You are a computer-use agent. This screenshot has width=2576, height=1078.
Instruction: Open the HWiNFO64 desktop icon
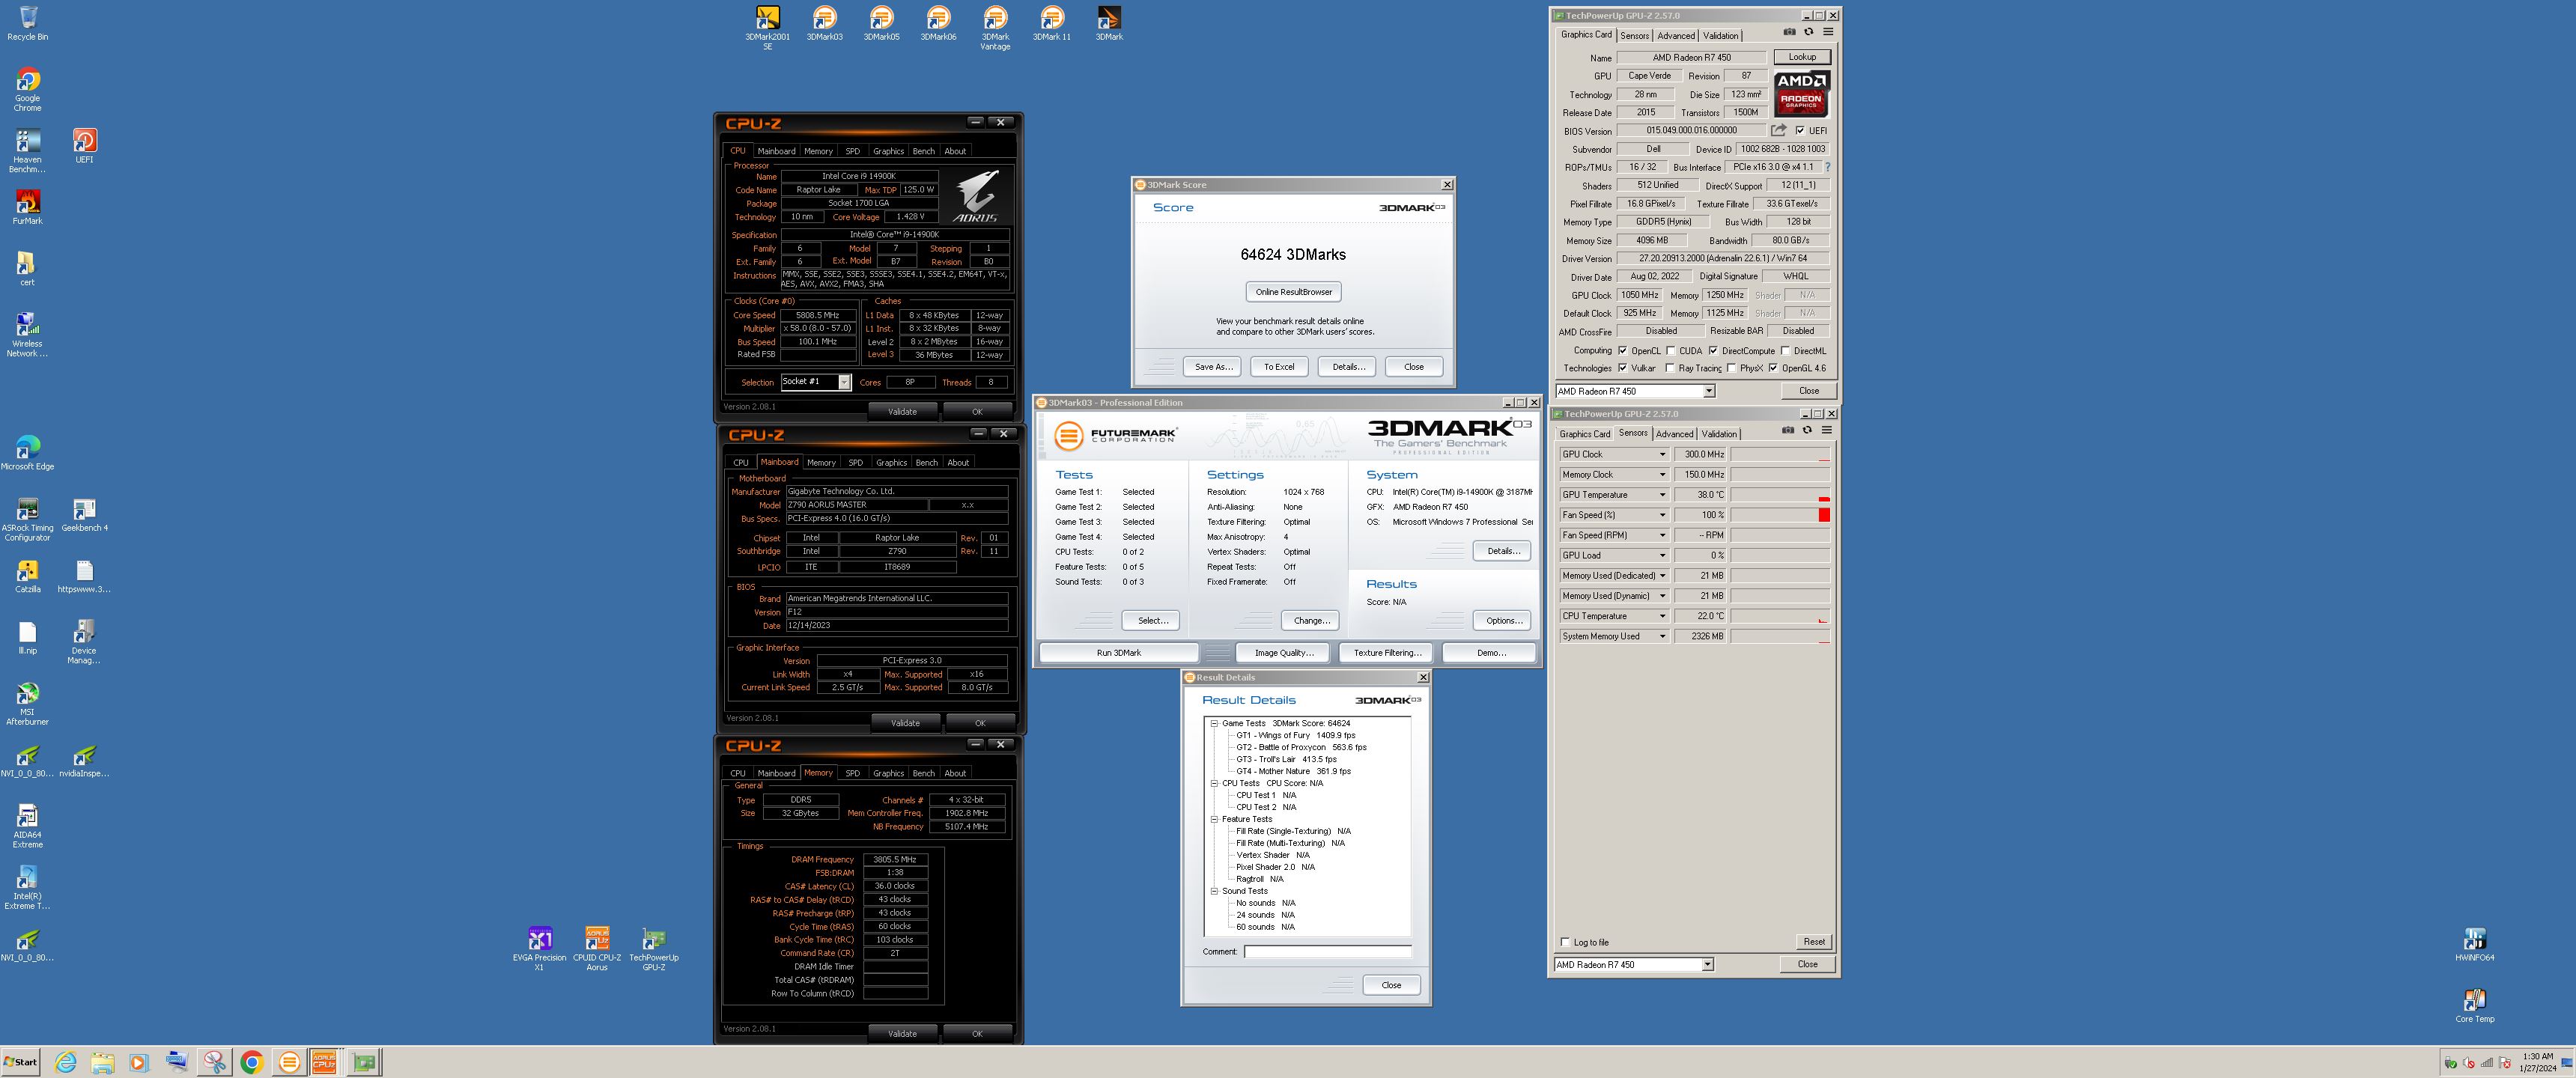tap(2475, 945)
